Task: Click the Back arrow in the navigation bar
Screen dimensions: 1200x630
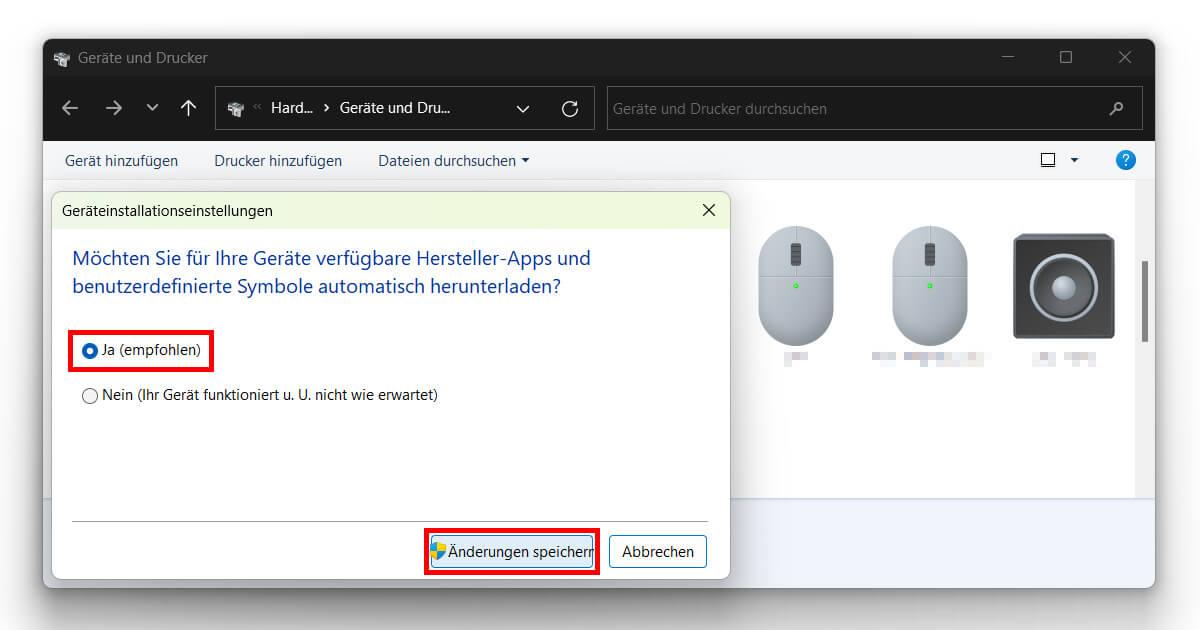Action: click(69, 108)
